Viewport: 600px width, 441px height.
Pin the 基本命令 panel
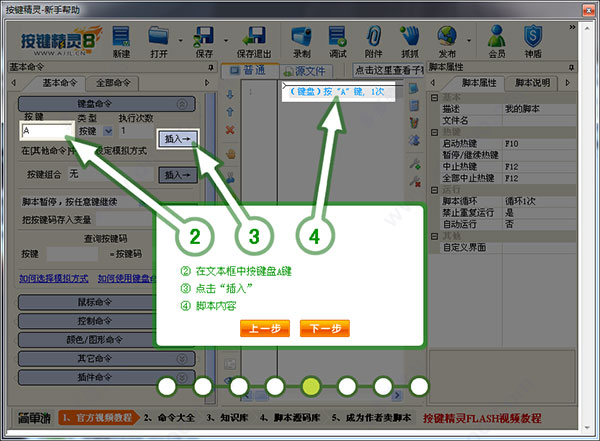click(x=210, y=67)
